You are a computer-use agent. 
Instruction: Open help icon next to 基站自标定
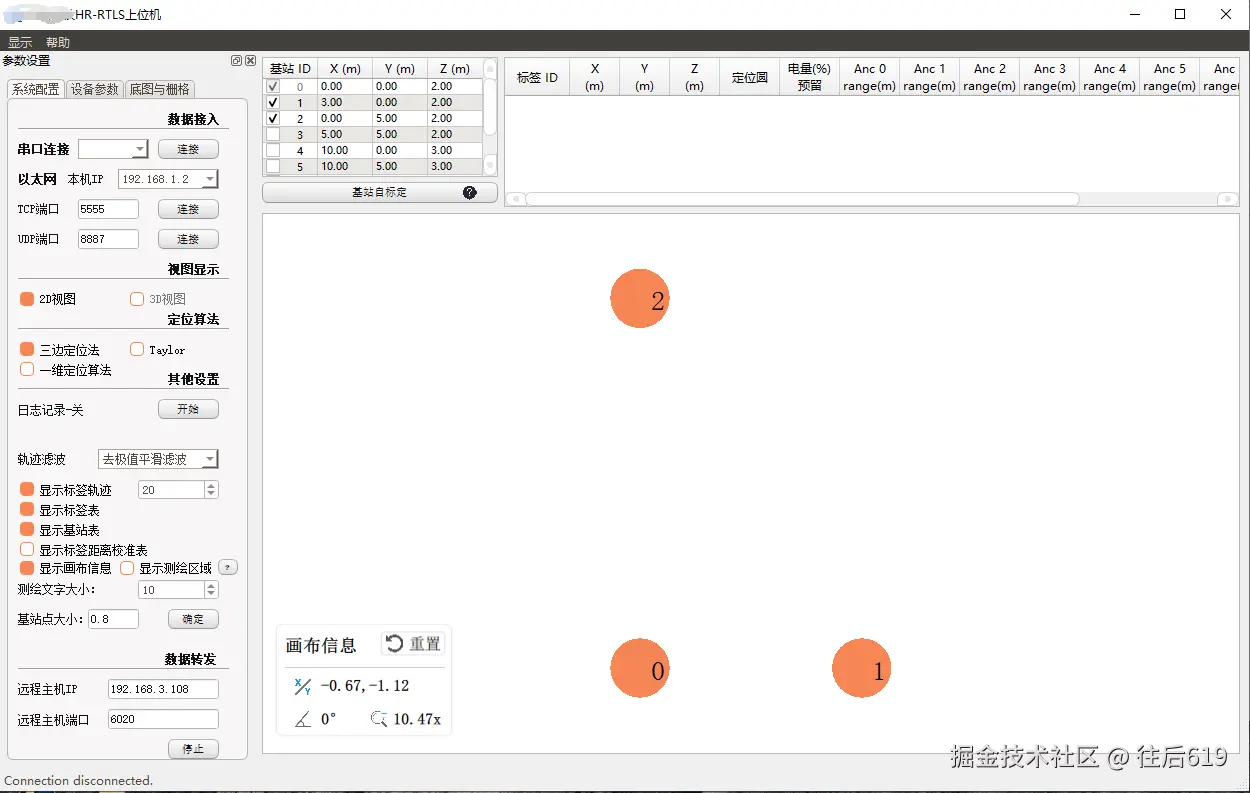(x=469, y=192)
